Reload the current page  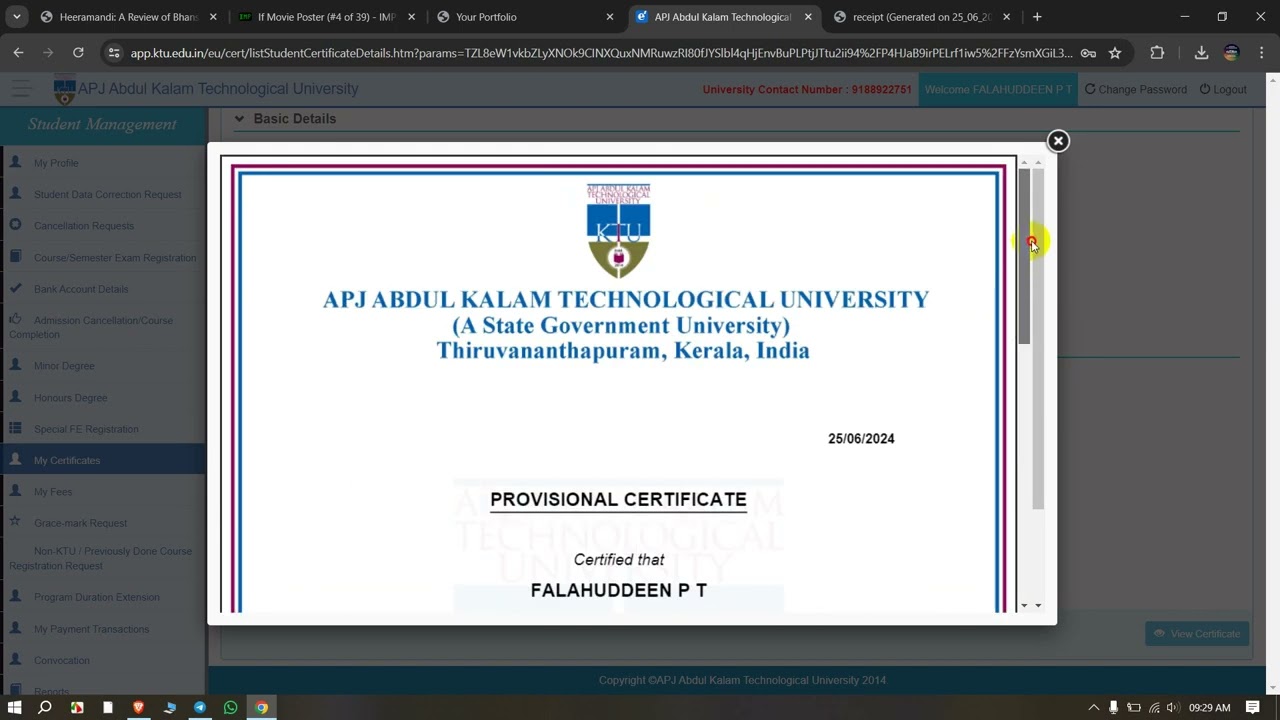[x=78, y=53]
